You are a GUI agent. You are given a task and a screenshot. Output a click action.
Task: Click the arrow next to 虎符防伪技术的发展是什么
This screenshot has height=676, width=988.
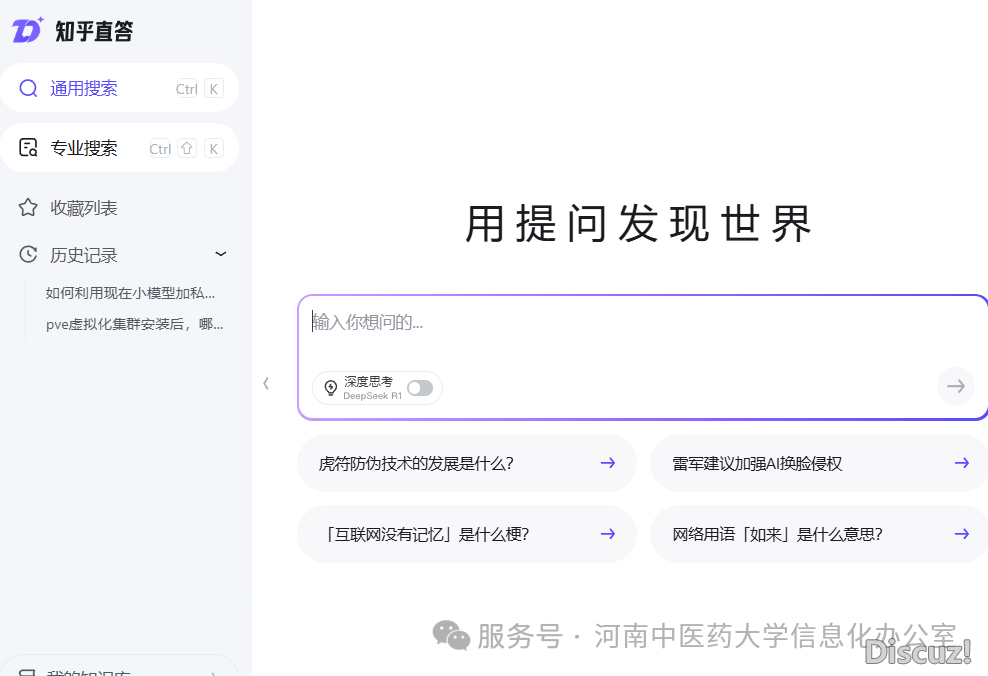[607, 463]
